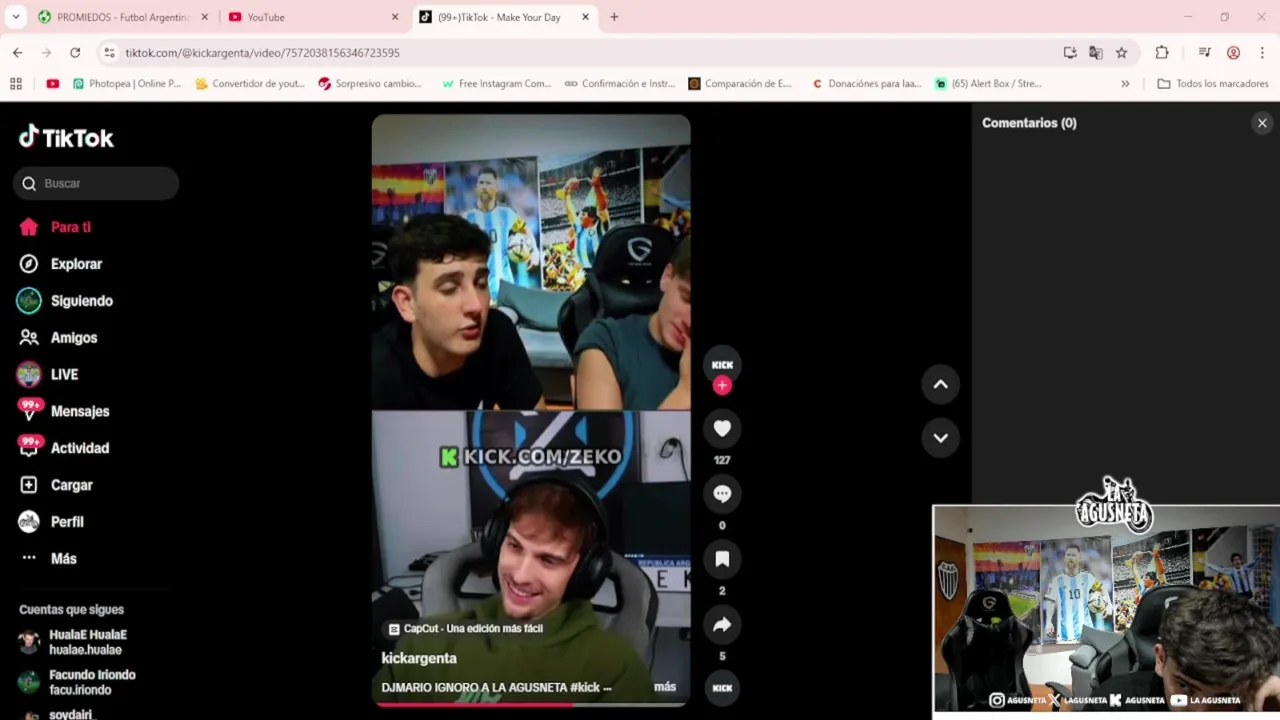Open Free Instagram Com... bookmark
The height and width of the screenshot is (720, 1280).
coord(497,84)
